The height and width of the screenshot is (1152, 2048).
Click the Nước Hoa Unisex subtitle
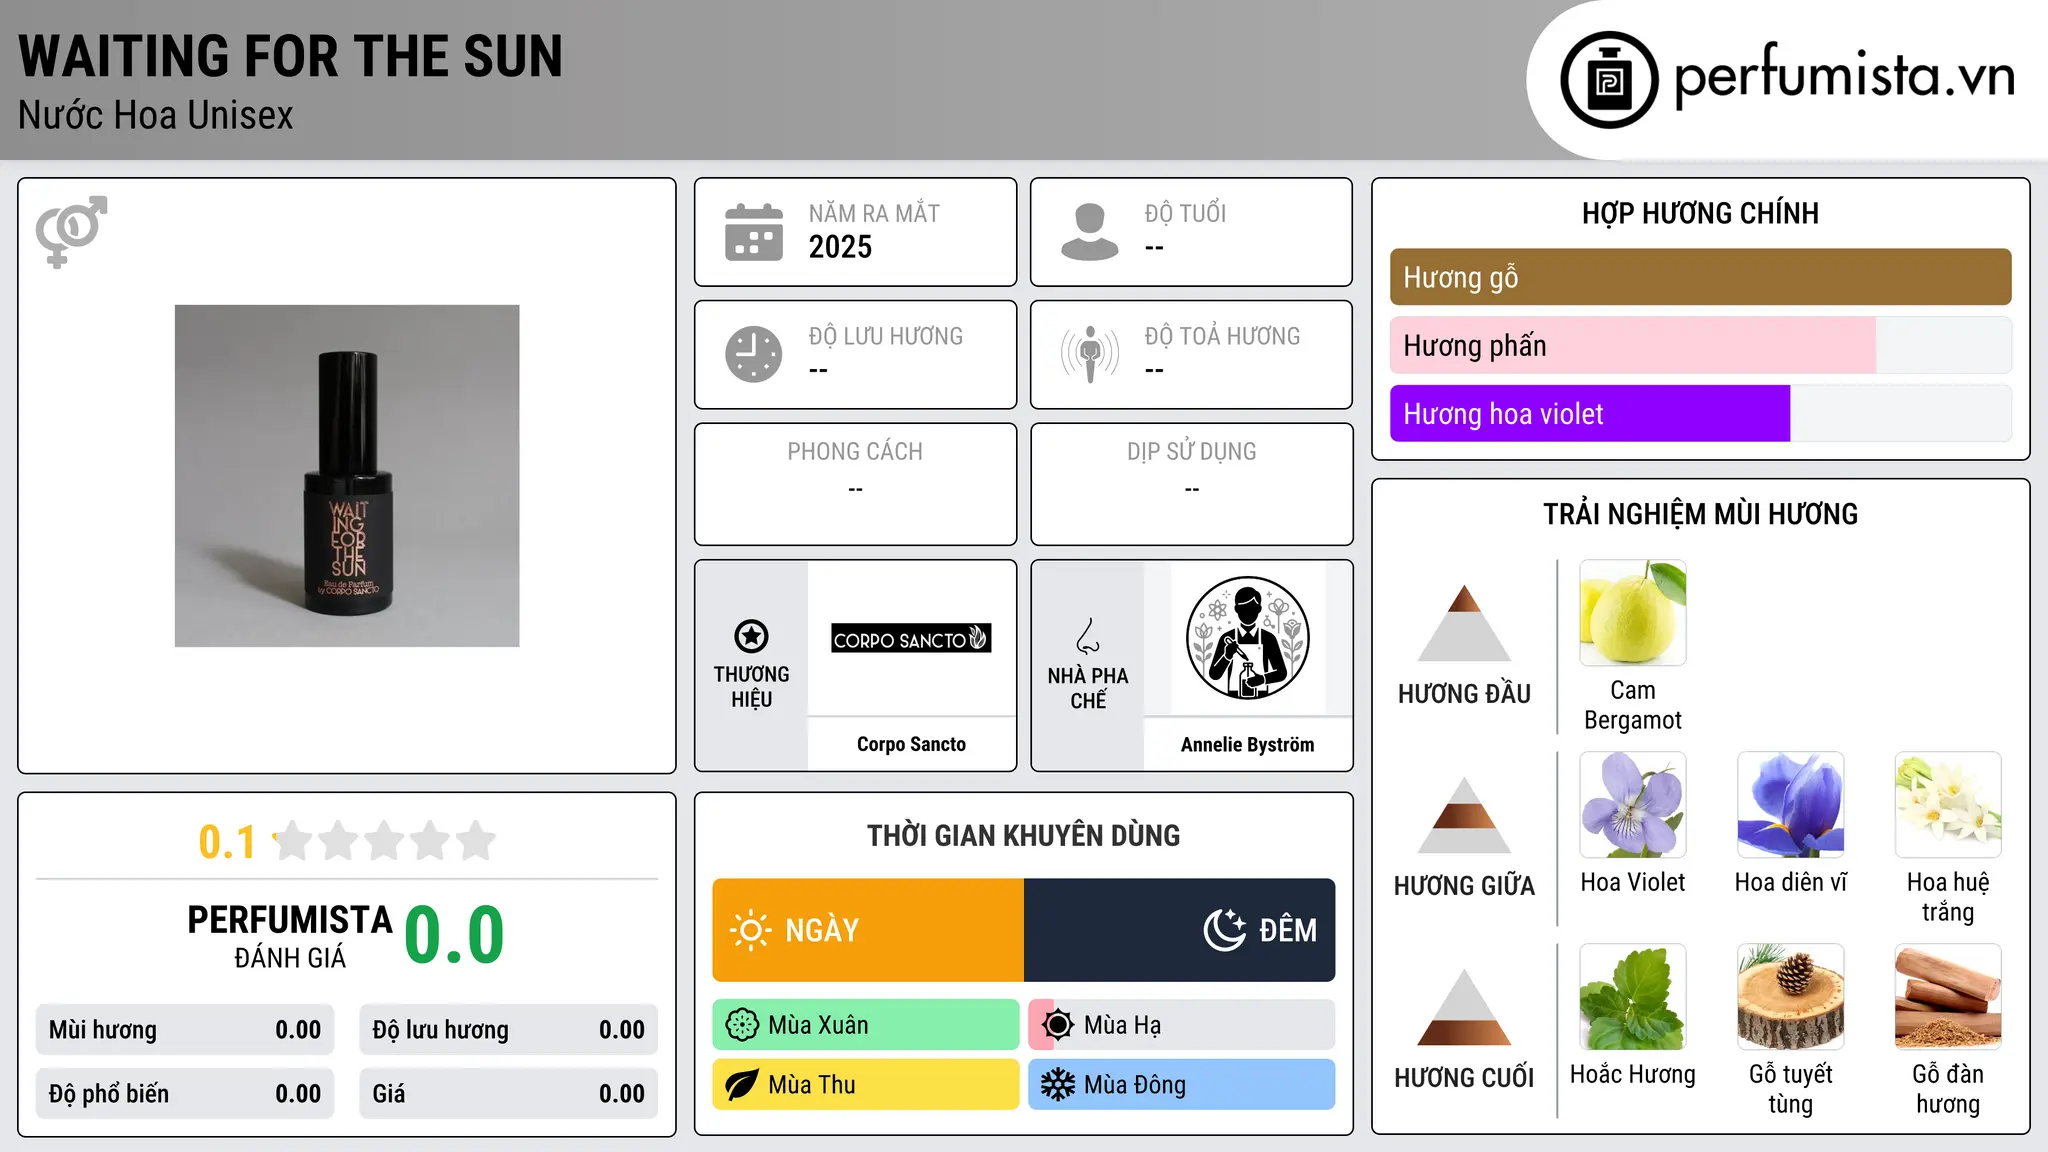click(156, 115)
